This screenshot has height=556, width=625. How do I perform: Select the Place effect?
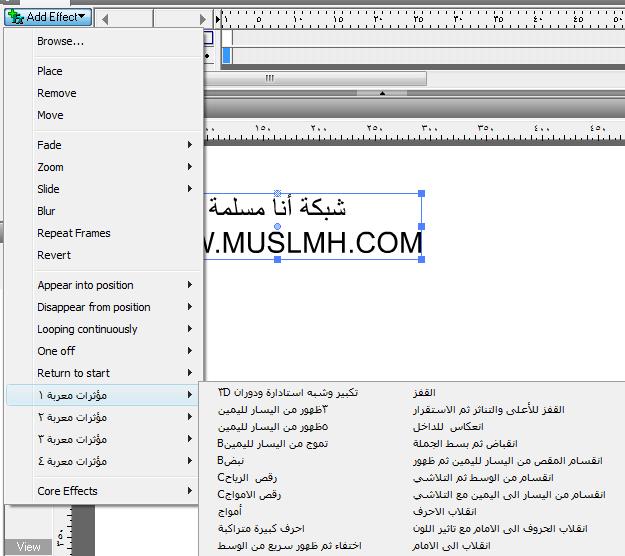tap(50, 71)
